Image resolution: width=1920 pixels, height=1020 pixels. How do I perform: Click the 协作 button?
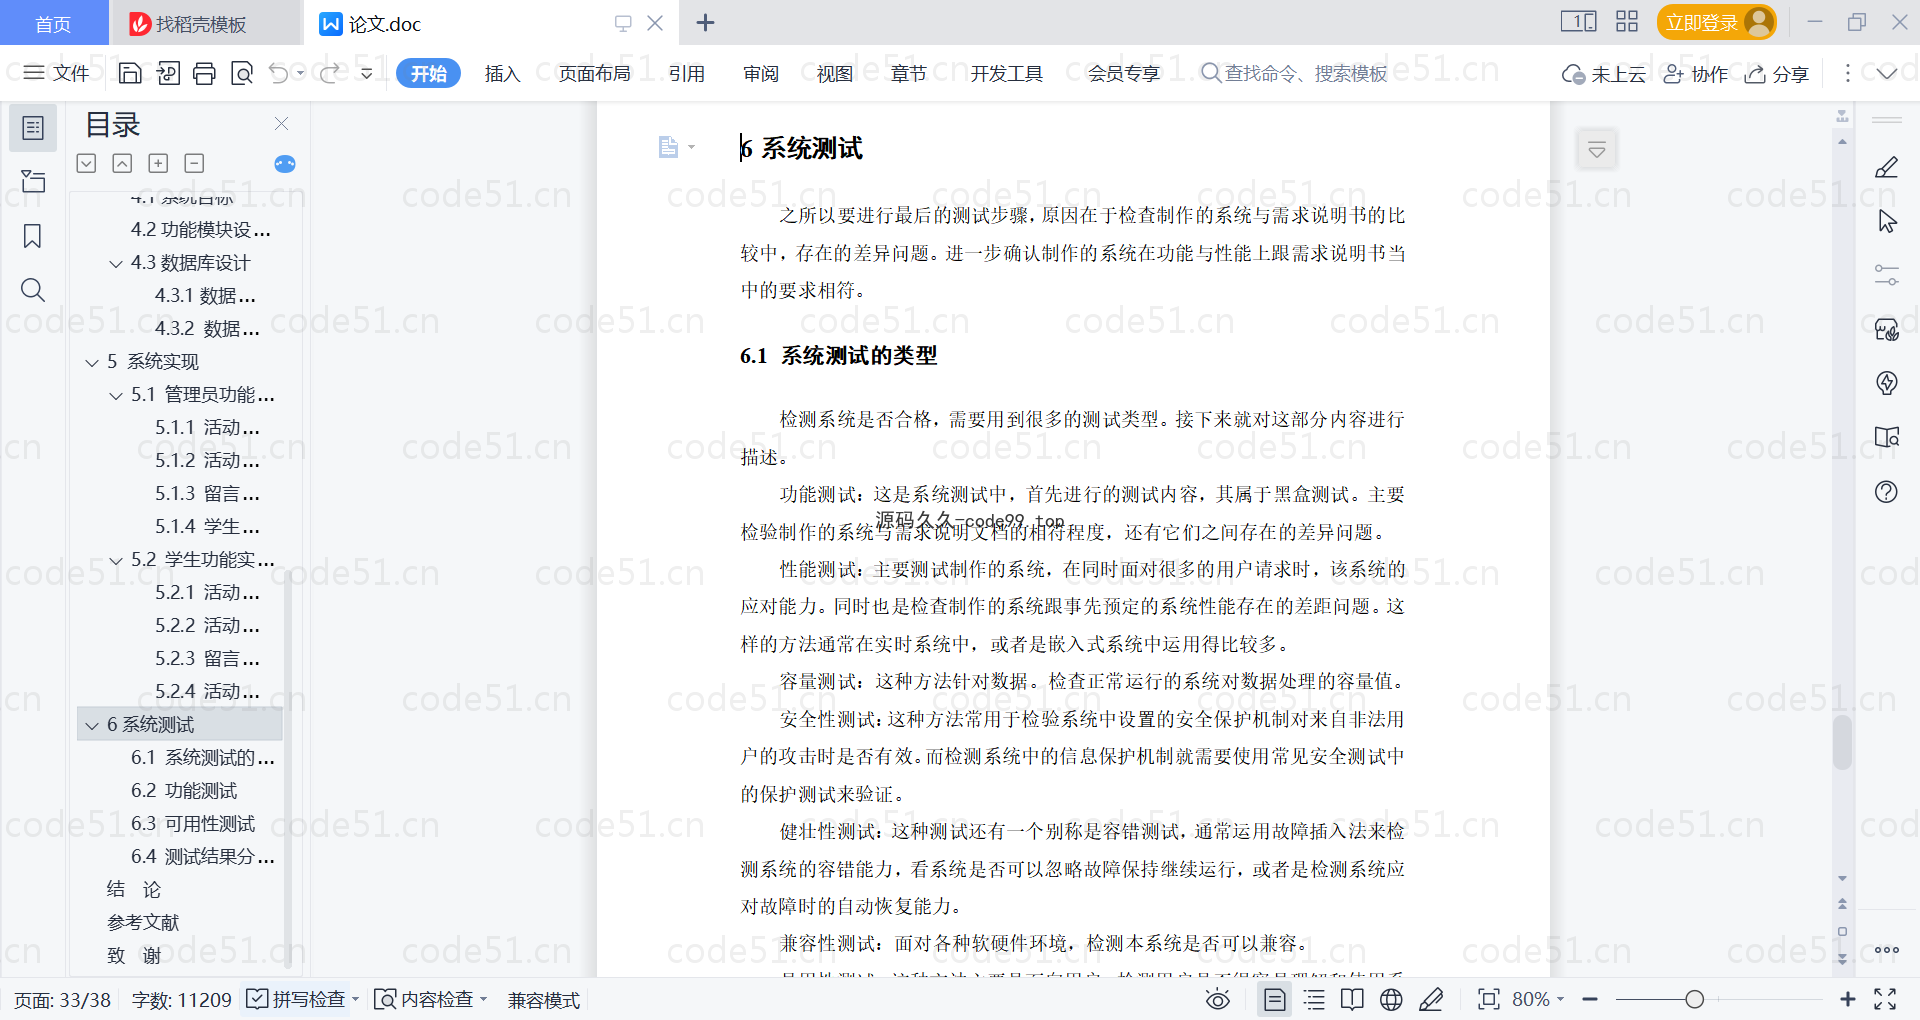(1695, 73)
